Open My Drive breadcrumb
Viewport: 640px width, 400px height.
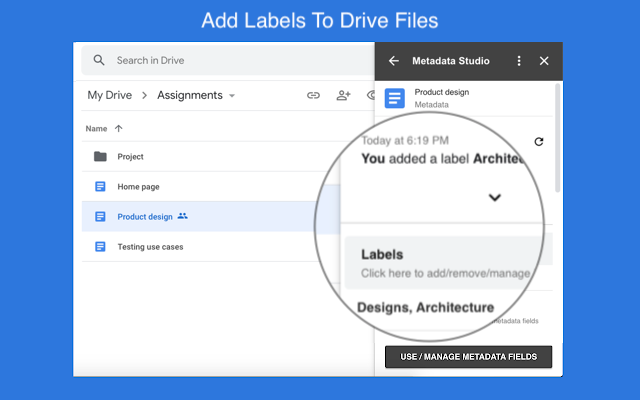109,95
